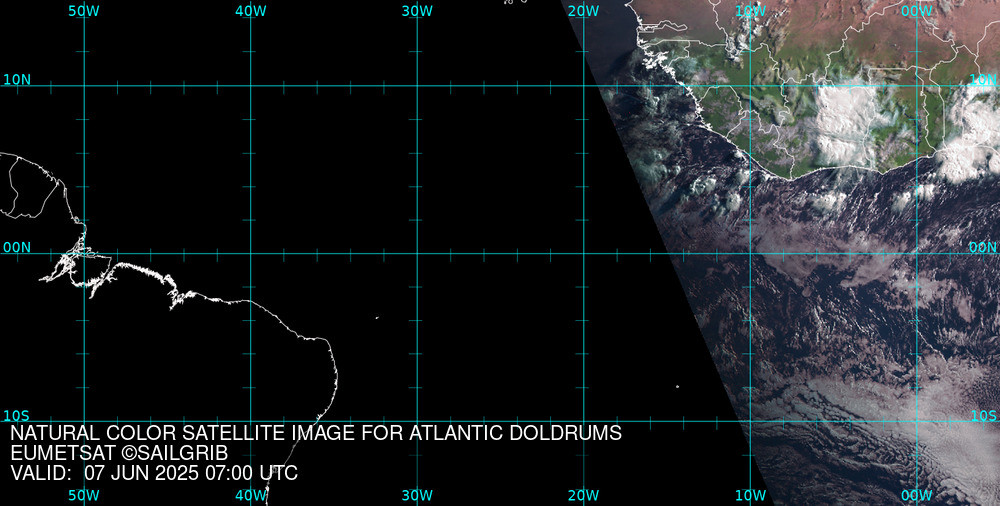
Task: Click the bottom 10W longitude label
Action: [x=751, y=496]
